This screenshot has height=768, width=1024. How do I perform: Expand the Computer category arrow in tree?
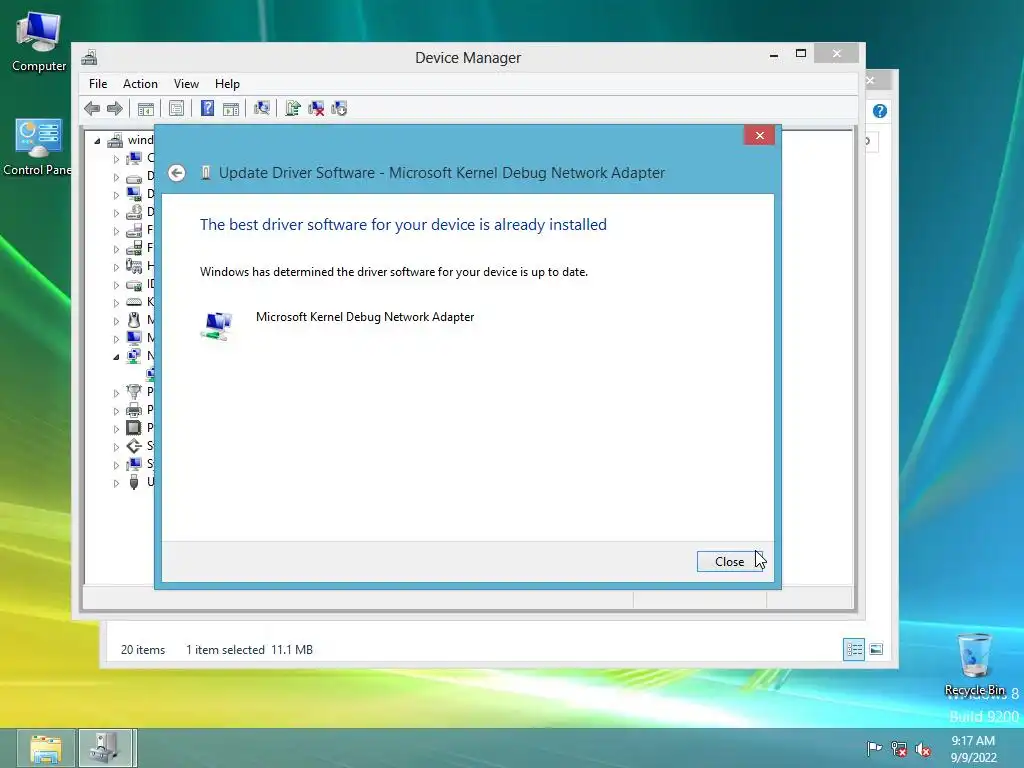point(116,159)
